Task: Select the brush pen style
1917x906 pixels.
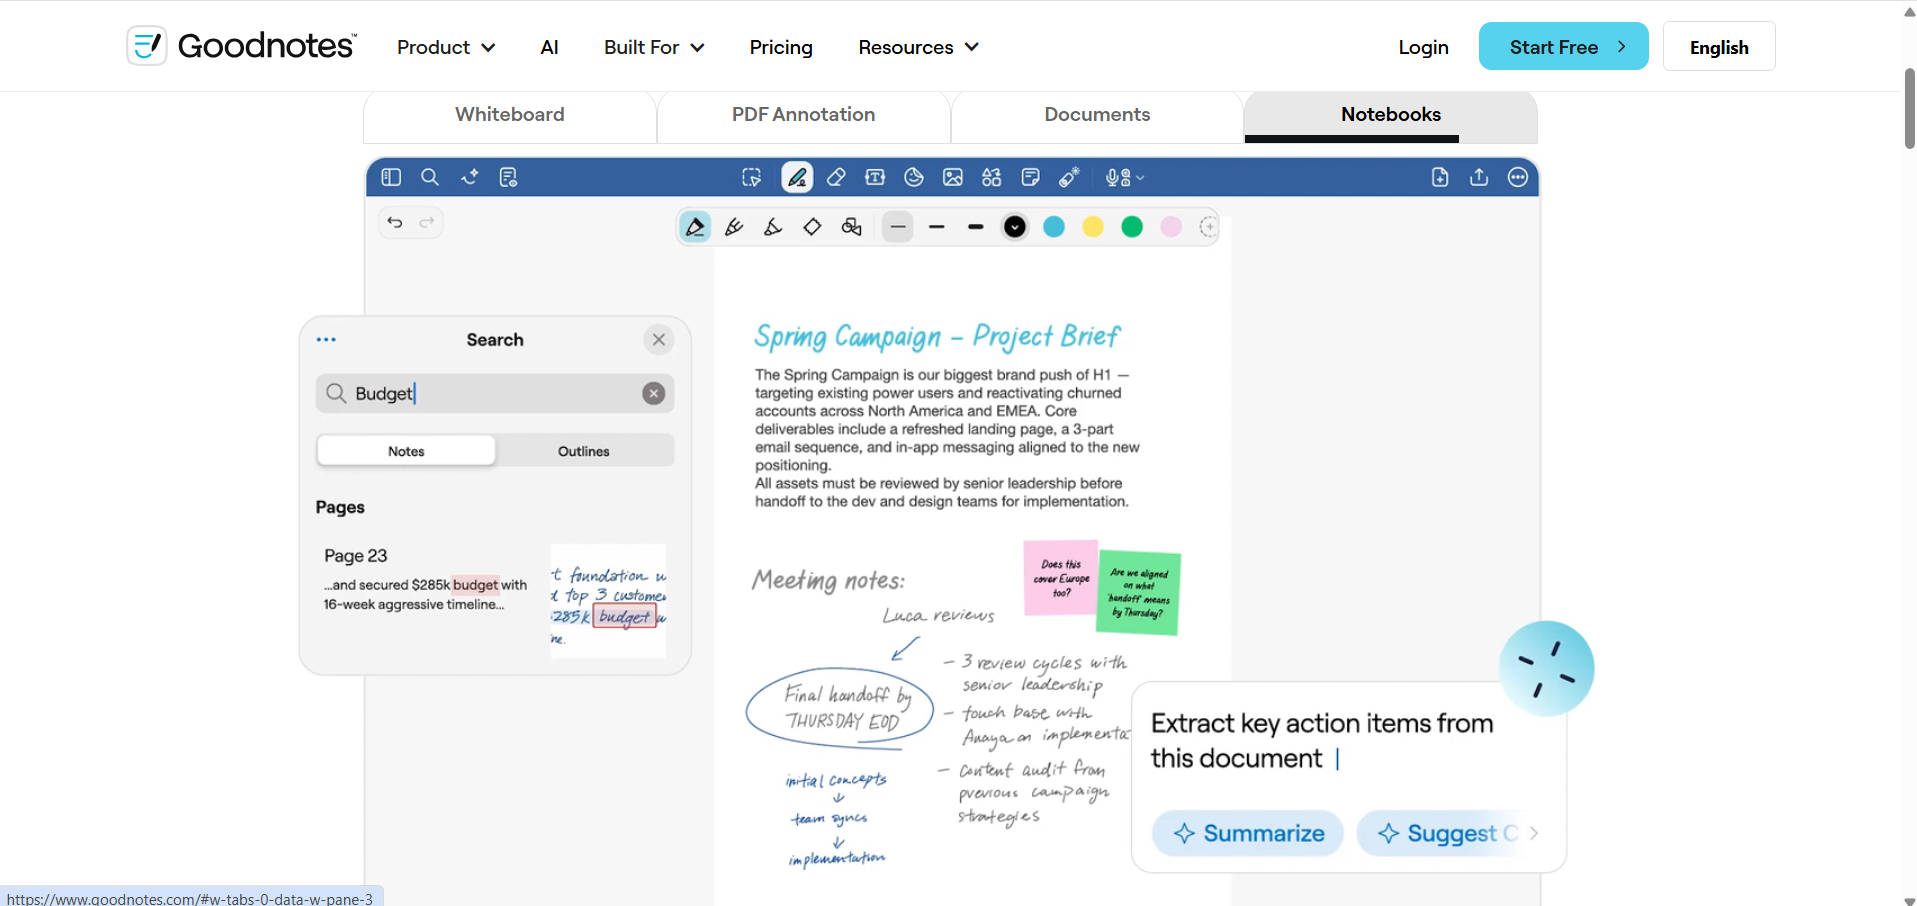Action: pyautogui.click(x=773, y=227)
